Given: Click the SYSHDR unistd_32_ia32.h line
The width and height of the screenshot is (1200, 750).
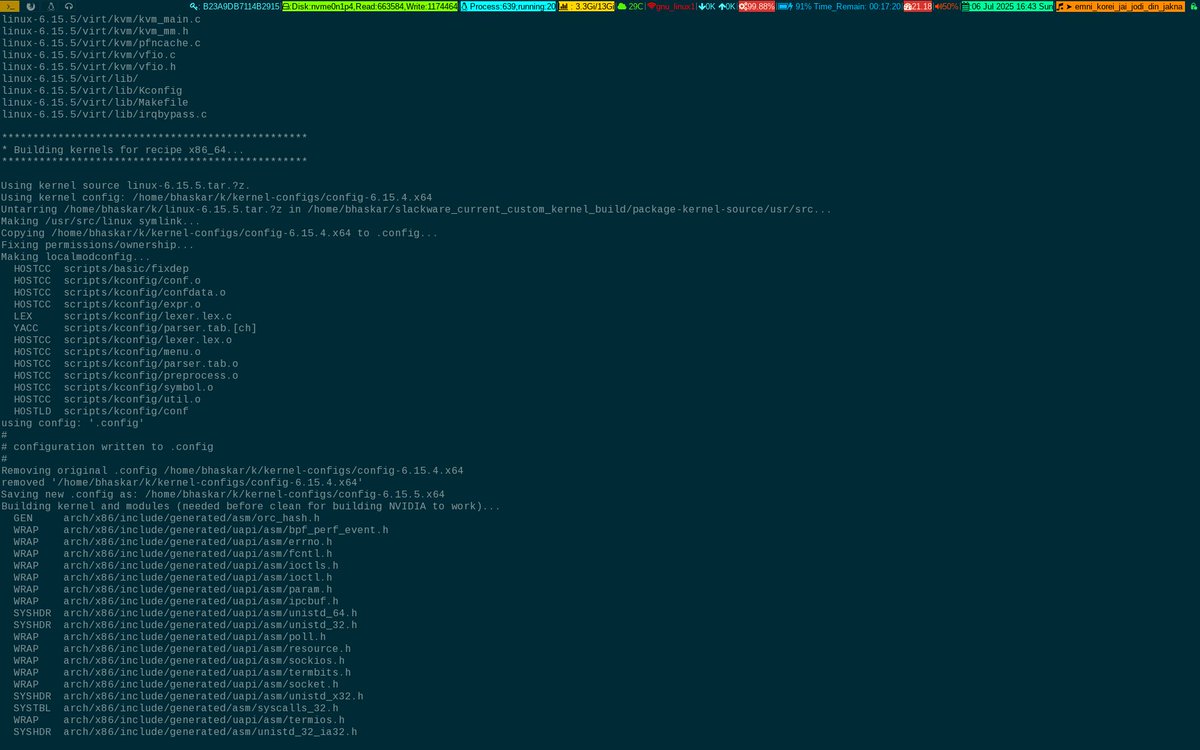Looking at the screenshot, I should pos(185,732).
